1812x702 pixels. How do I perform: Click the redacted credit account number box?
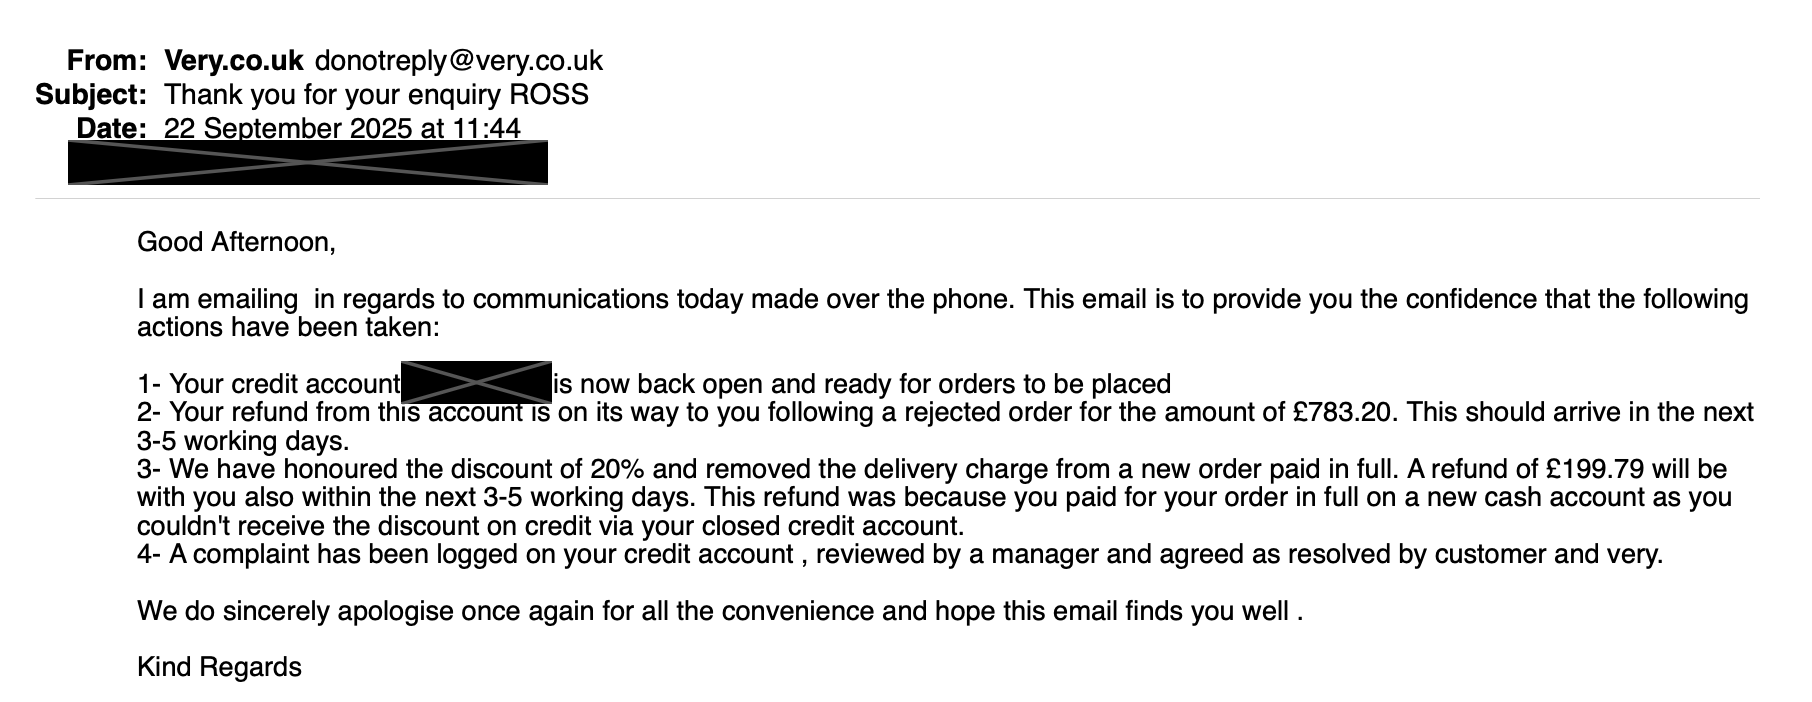(x=476, y=382)
